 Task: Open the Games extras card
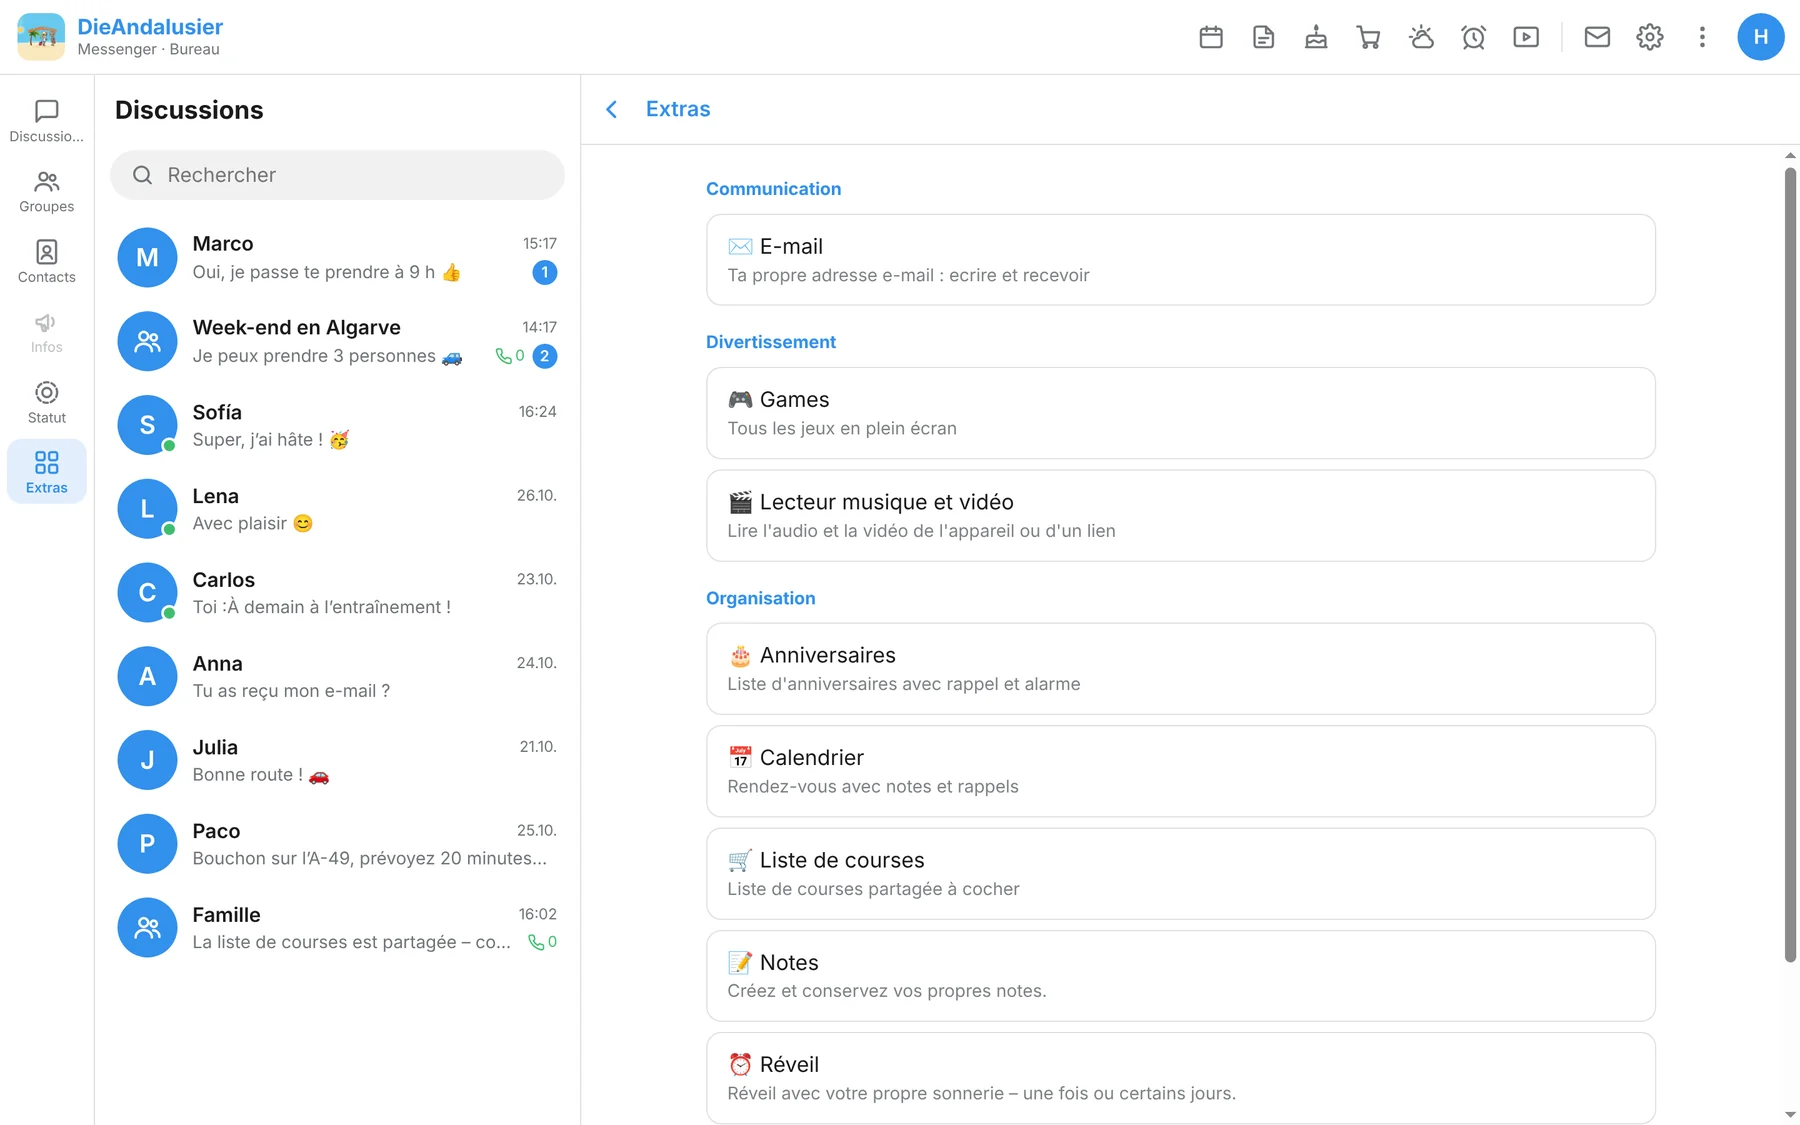point(1180,413)
